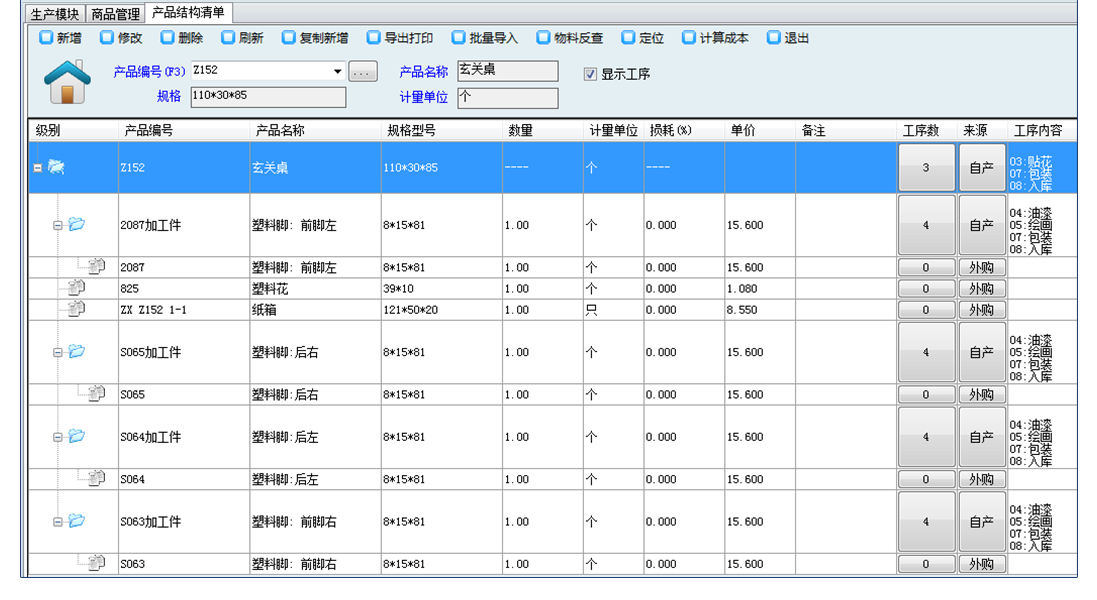Screen dimensions: 1097x600
Task: Click the 物料反查 toolbar button
Action: pyautogui.click(x=569, y=38)
